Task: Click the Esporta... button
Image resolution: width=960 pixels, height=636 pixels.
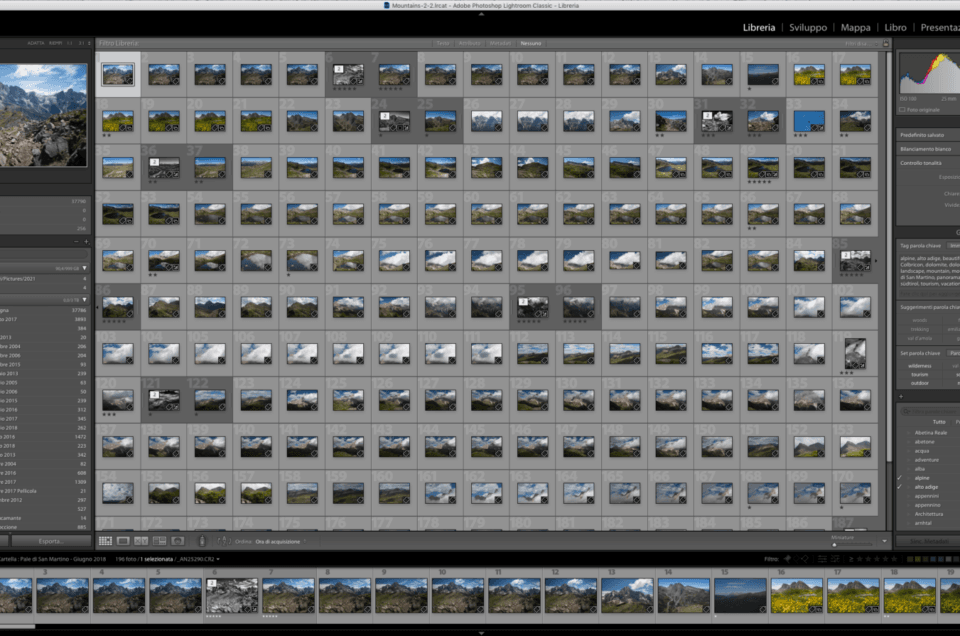Action: pyautogui.click(x=51, y=541)
